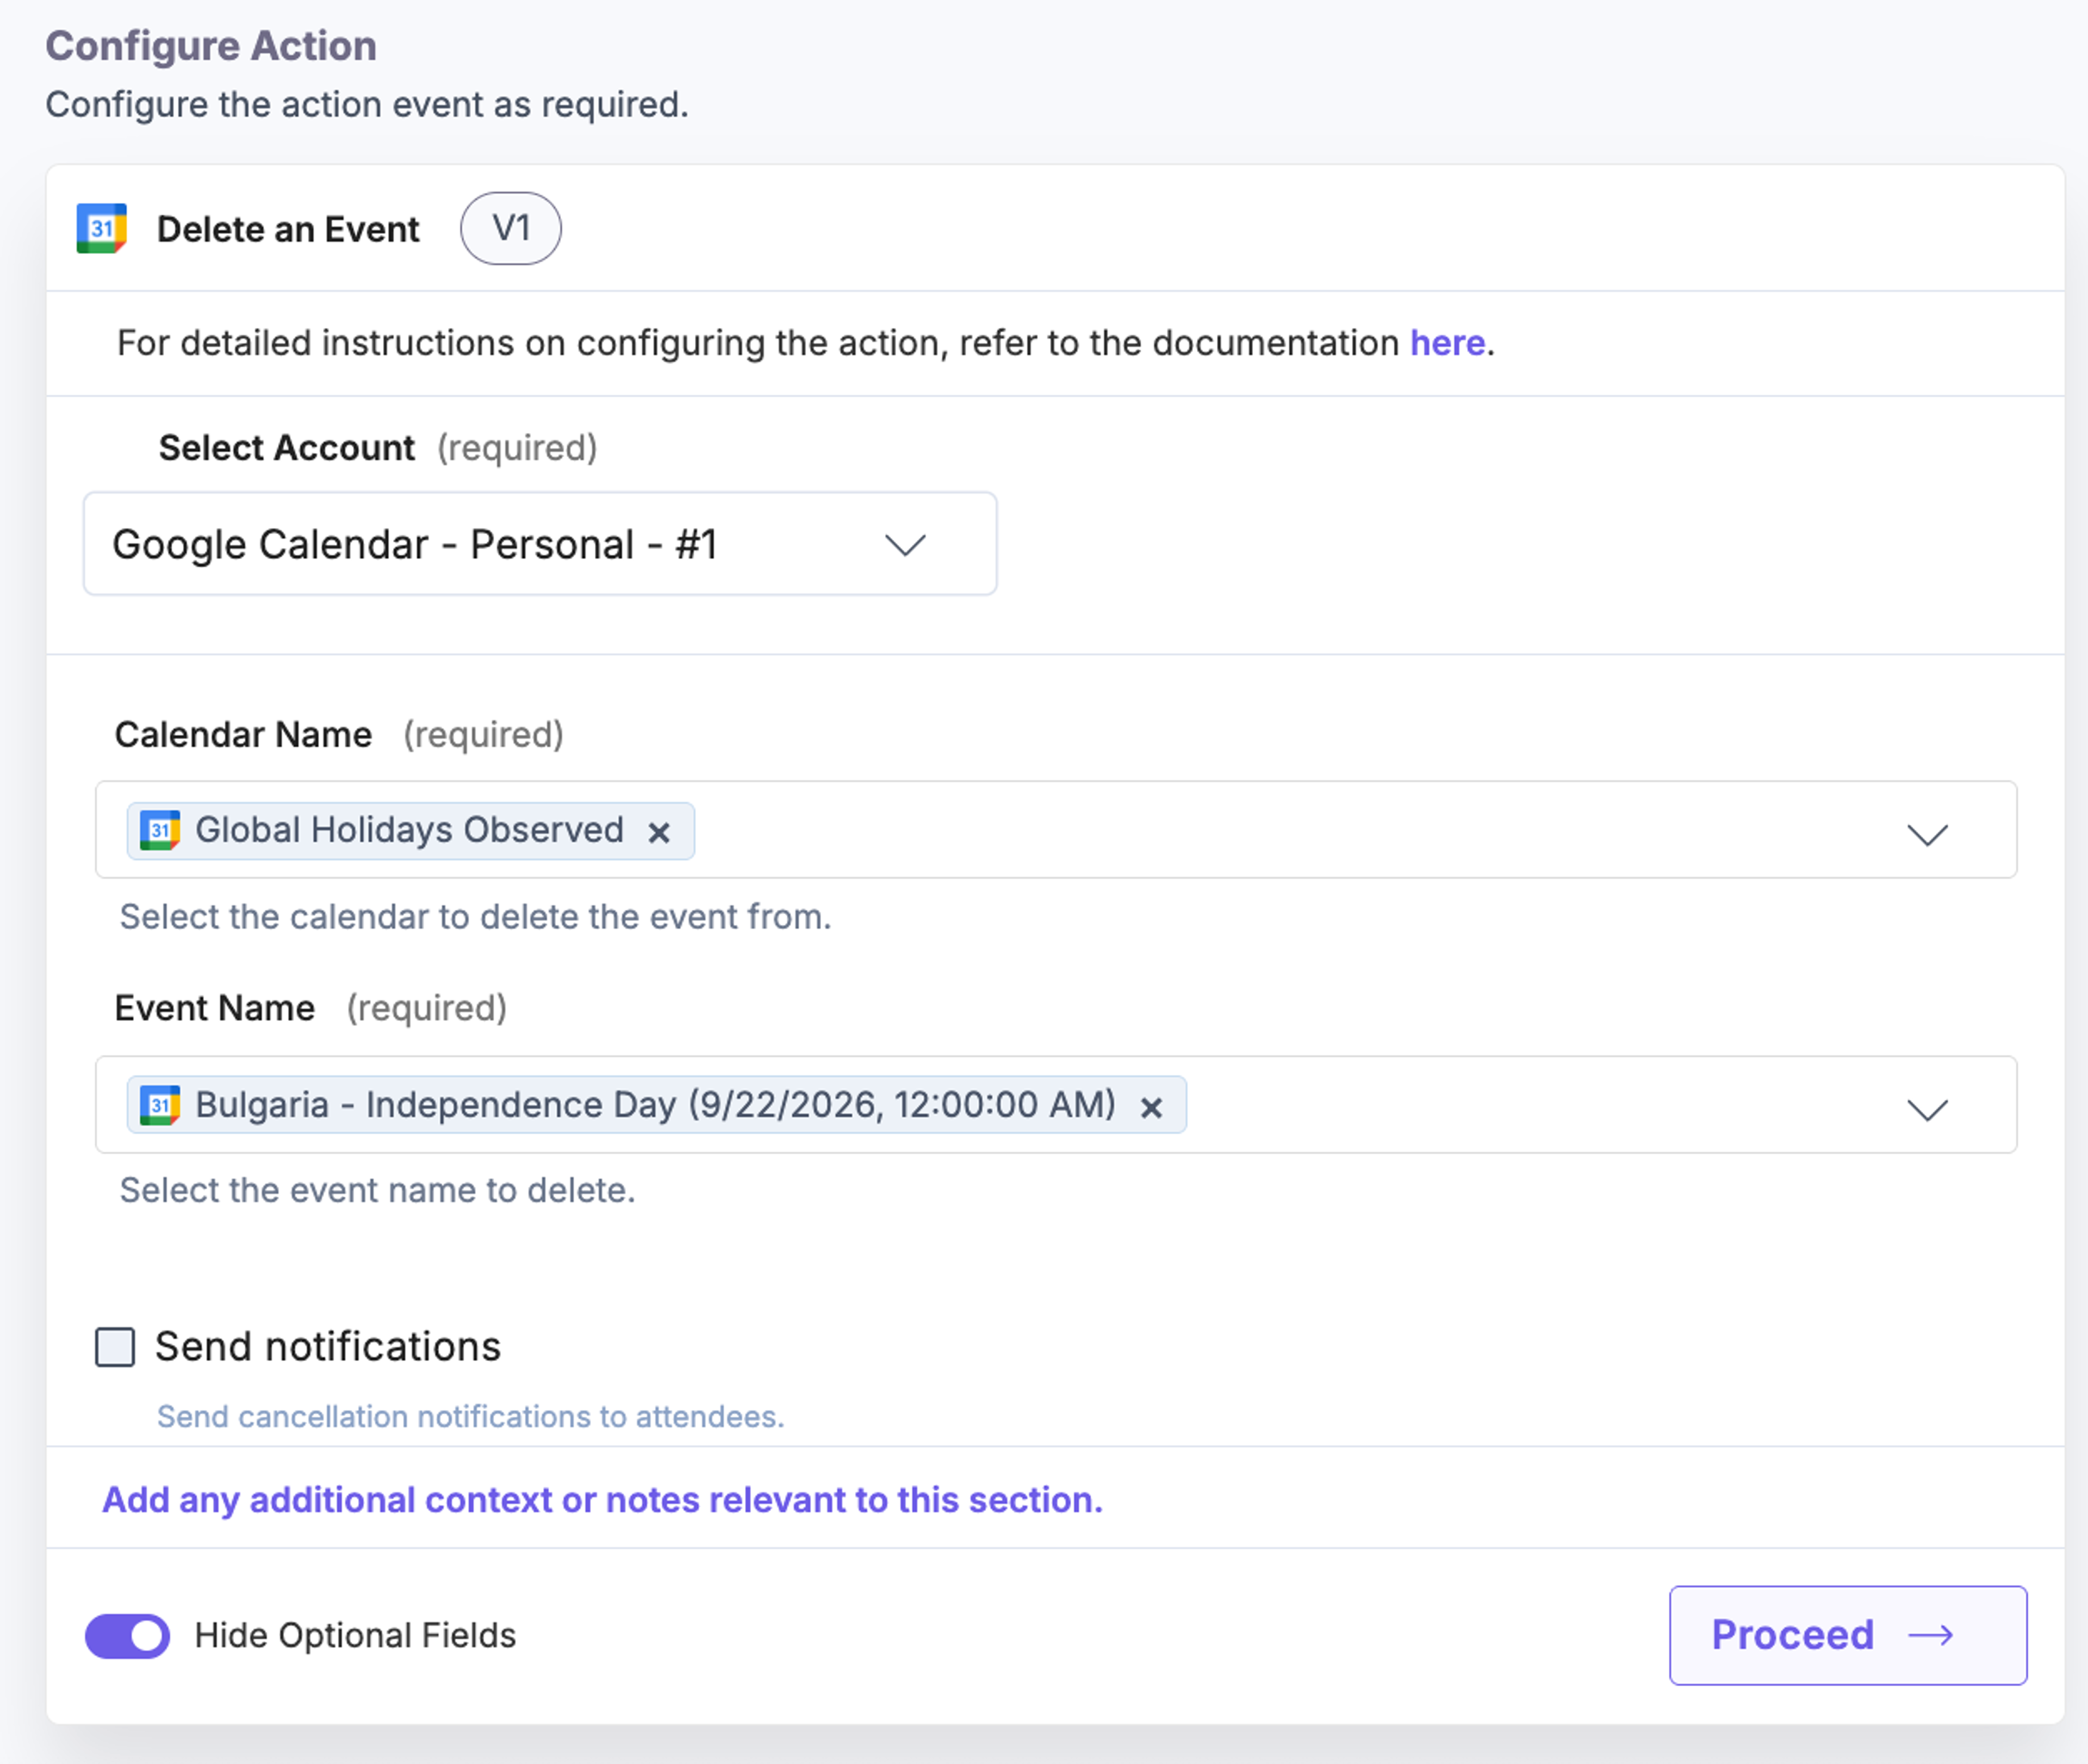This screenshot has width=2088, height=1764.
Task: Click the 'Select the calendar to delete the event from.' hint
Action: click(x=476, y=916)
